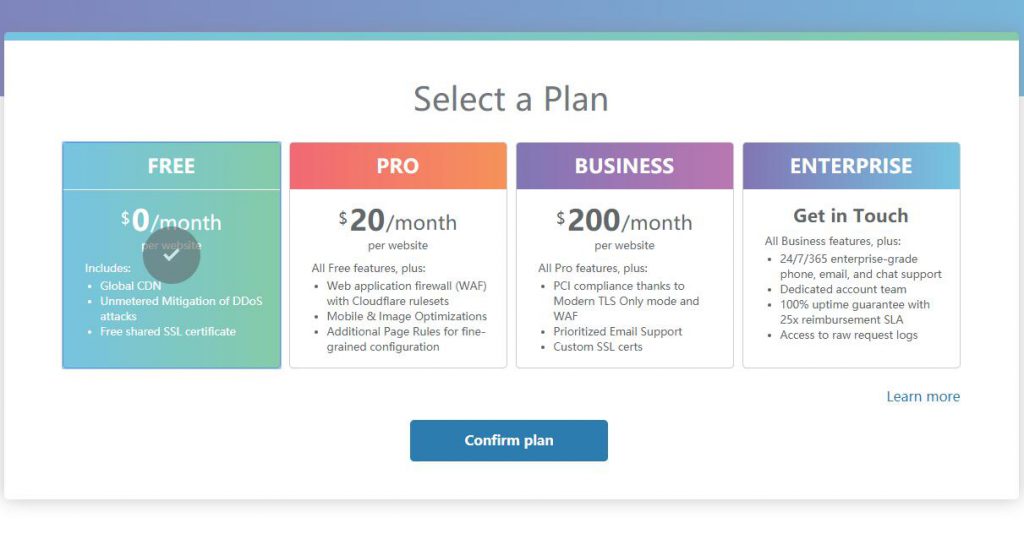Screen dimensions: 1024x556
Task: Select the FREE plan header
Action: pyautogui.click(x=171, y=166)
